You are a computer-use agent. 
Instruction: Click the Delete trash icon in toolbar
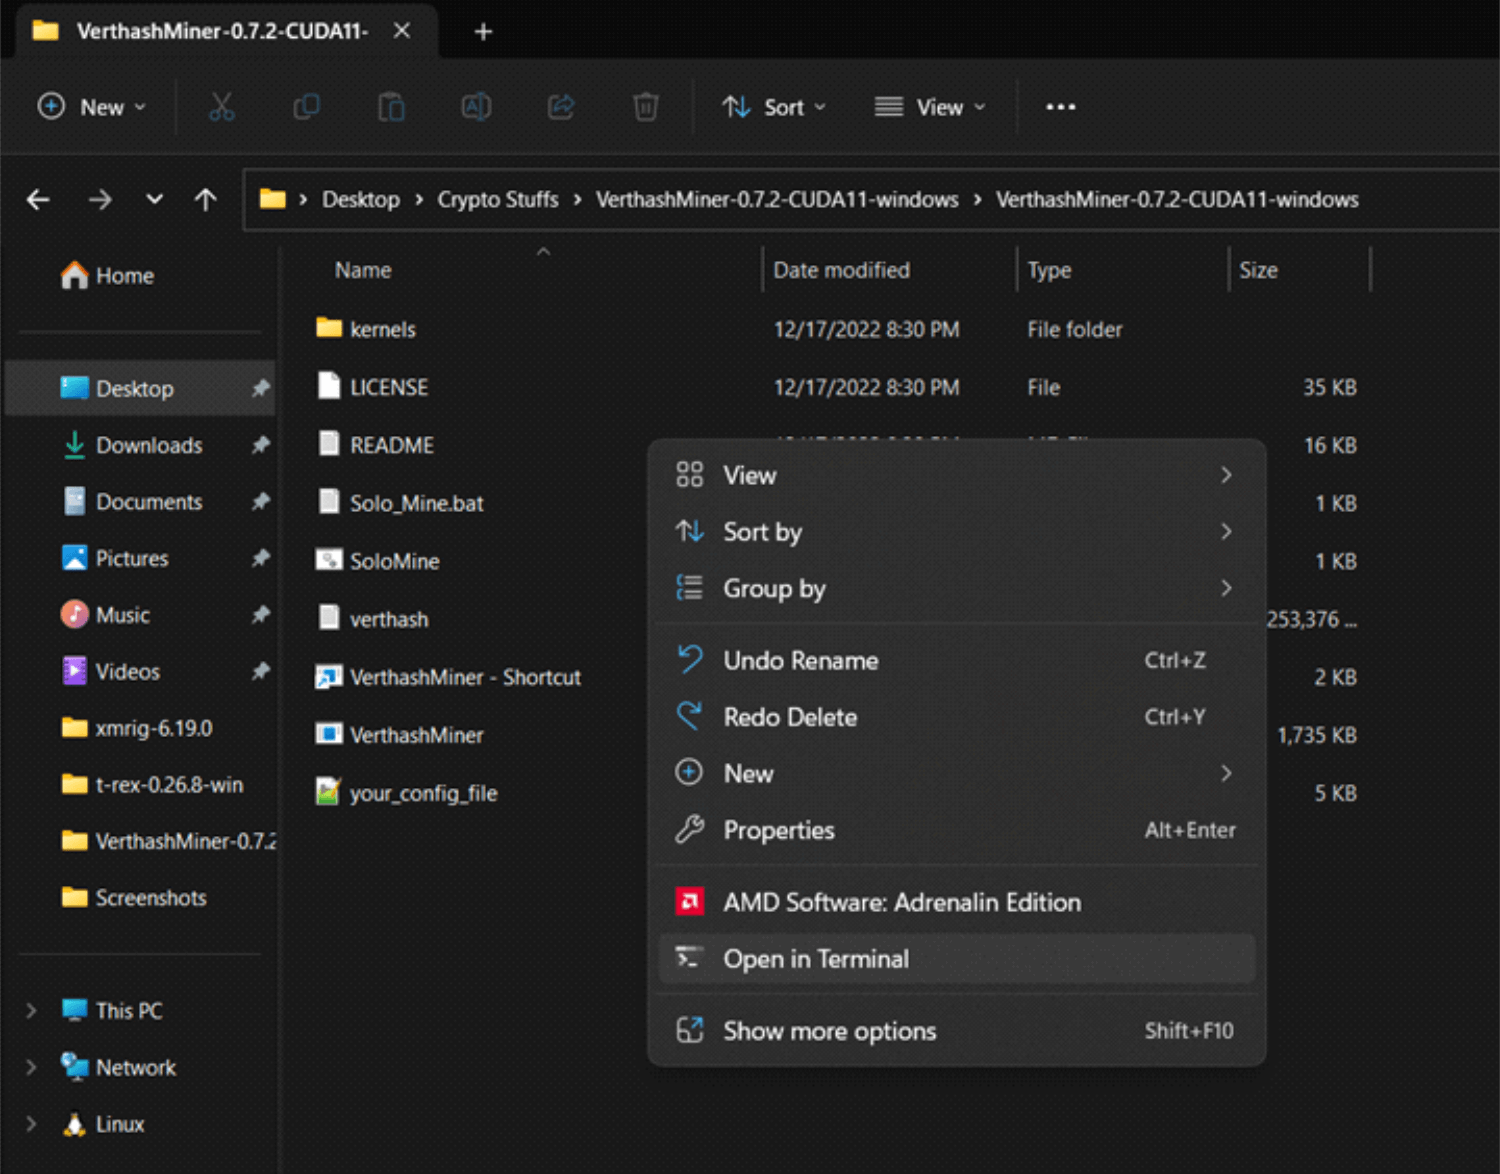646,107
